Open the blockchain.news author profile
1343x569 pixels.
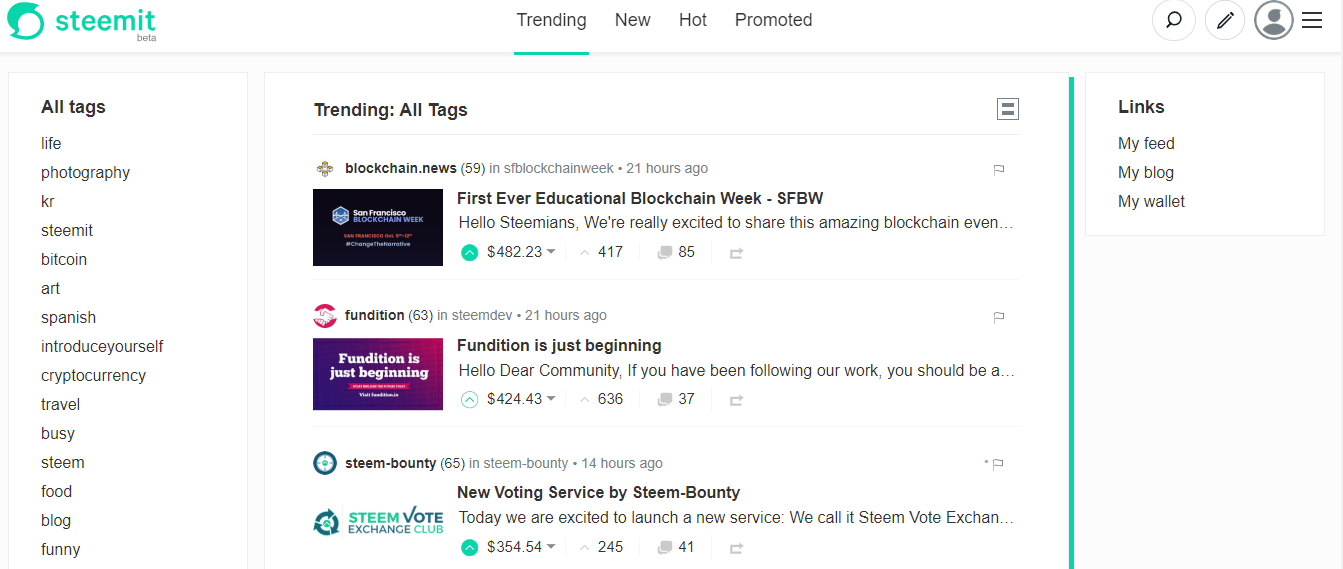click(400, 168)
